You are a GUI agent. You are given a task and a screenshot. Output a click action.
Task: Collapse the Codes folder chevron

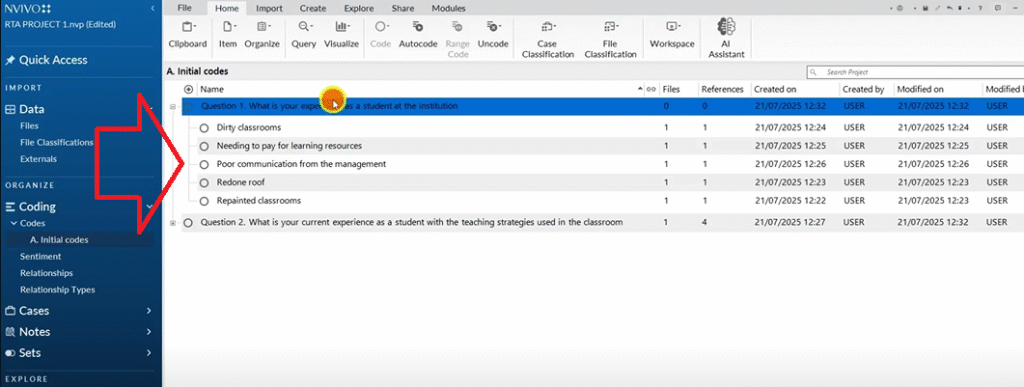pyautogui.click(x=13, y=224)
